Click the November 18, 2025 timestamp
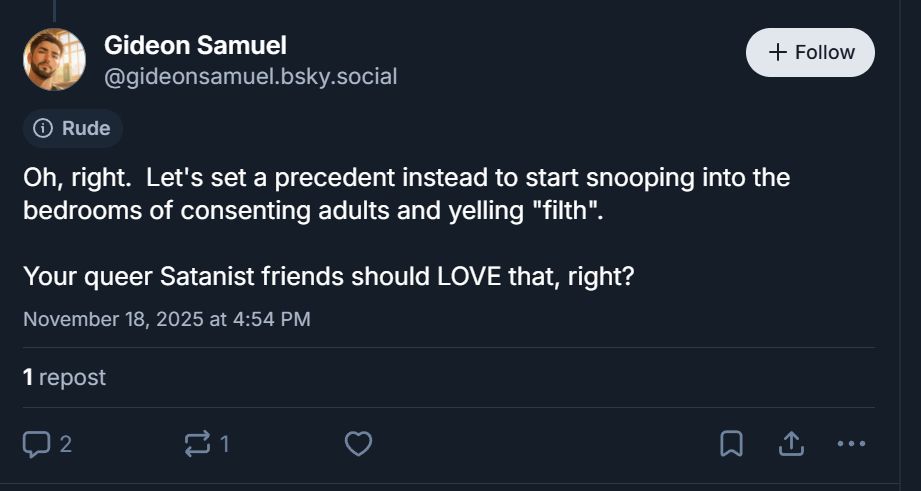The width and height of the screenshot is (921, 491). pyautogui.click(x=166, y=319)
